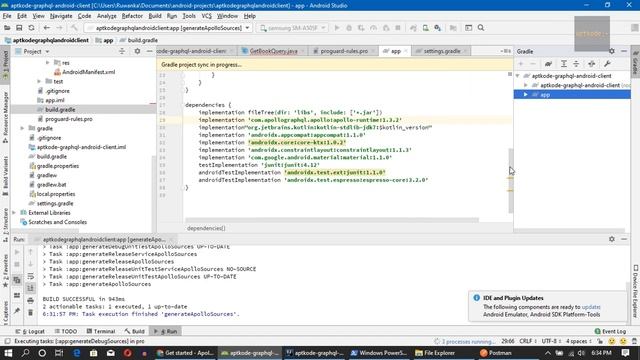The height and width of the screenshot is (360, 640).
Task: Select build.gradle in app module tree
Action: 60,110
